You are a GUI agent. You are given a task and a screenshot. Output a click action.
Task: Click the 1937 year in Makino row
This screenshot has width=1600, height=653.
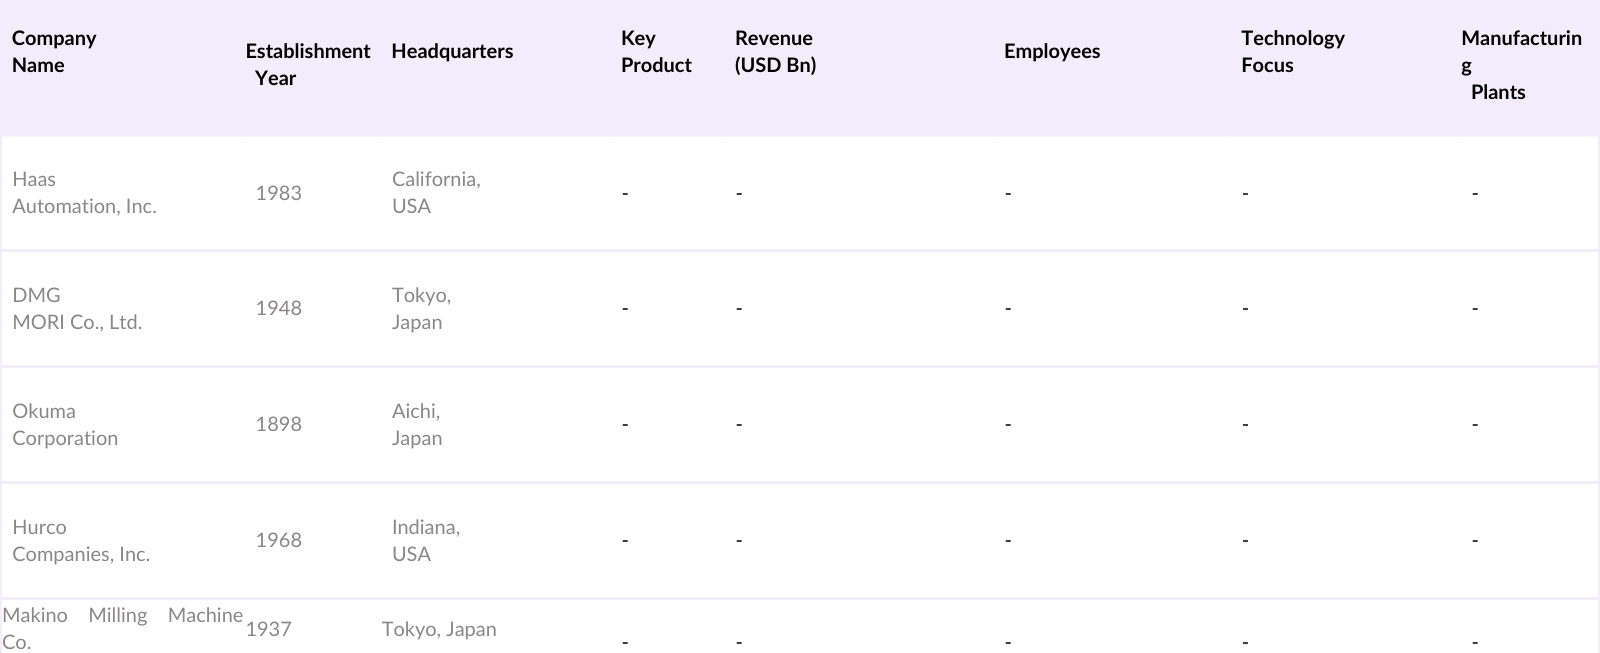click(268, 629)
